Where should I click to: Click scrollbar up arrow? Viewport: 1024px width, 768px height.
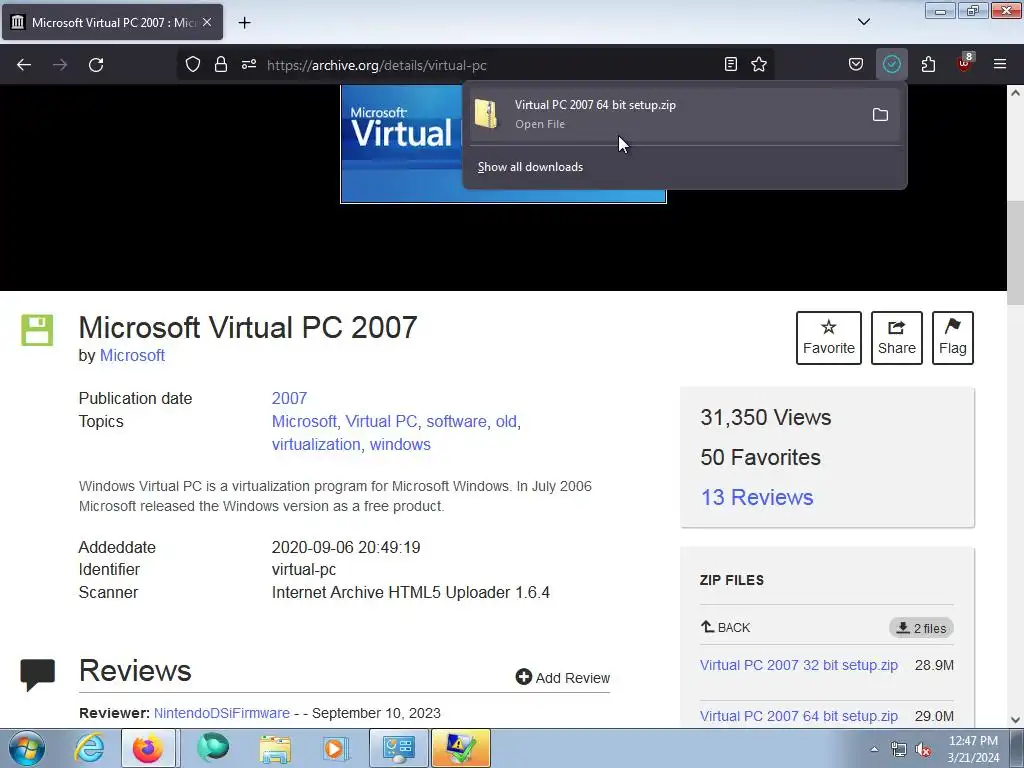pos(1015,93)
